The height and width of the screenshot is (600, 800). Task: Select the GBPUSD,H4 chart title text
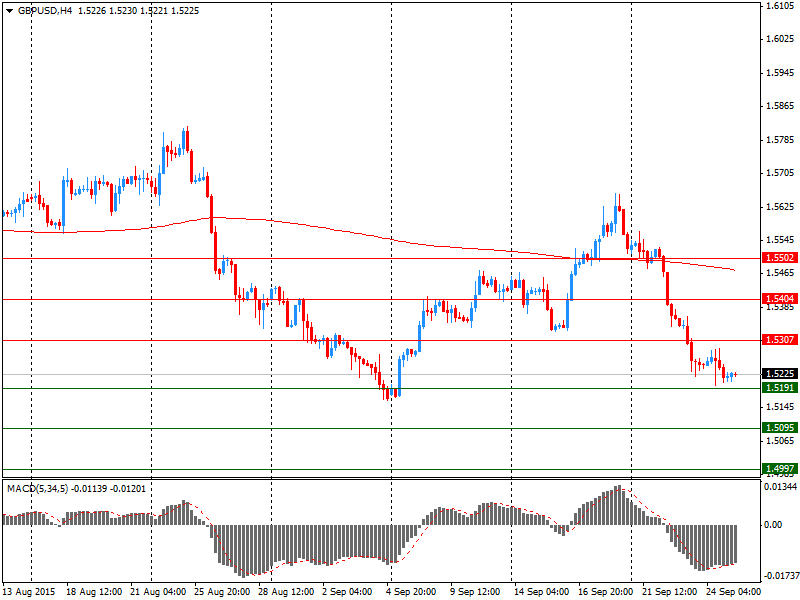pos(45,11)
